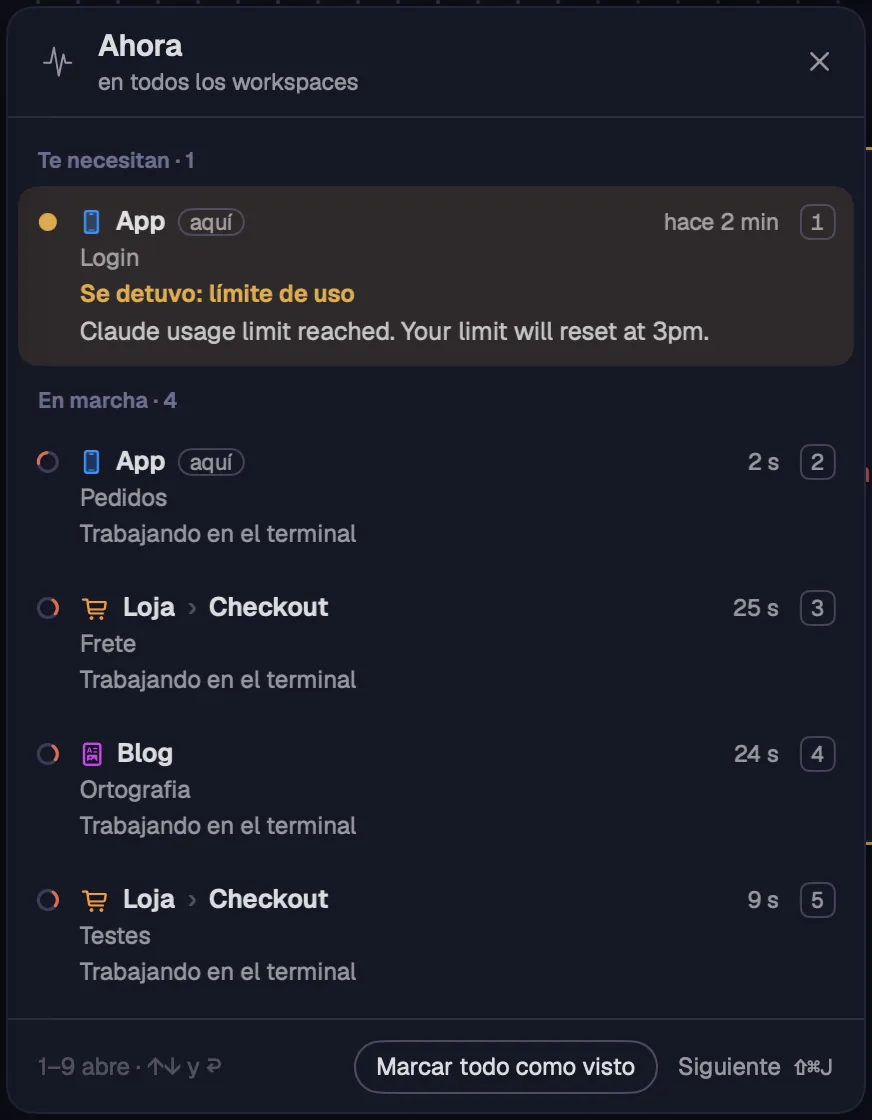This screenshot has width=872, height=1120.
Task: Open the Ortografia task in Blog
Action: click(436, 789)
